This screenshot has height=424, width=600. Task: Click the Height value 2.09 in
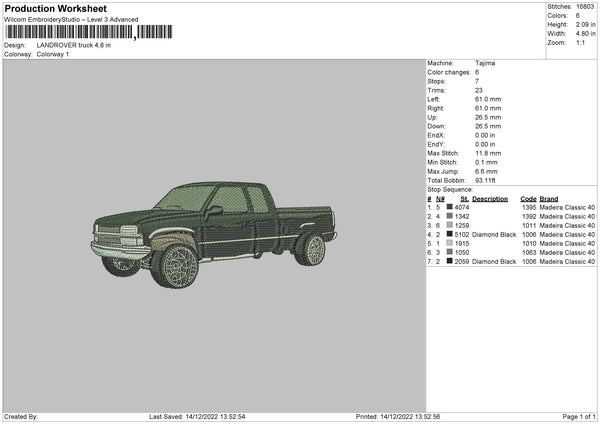click(x=585, y=24)
